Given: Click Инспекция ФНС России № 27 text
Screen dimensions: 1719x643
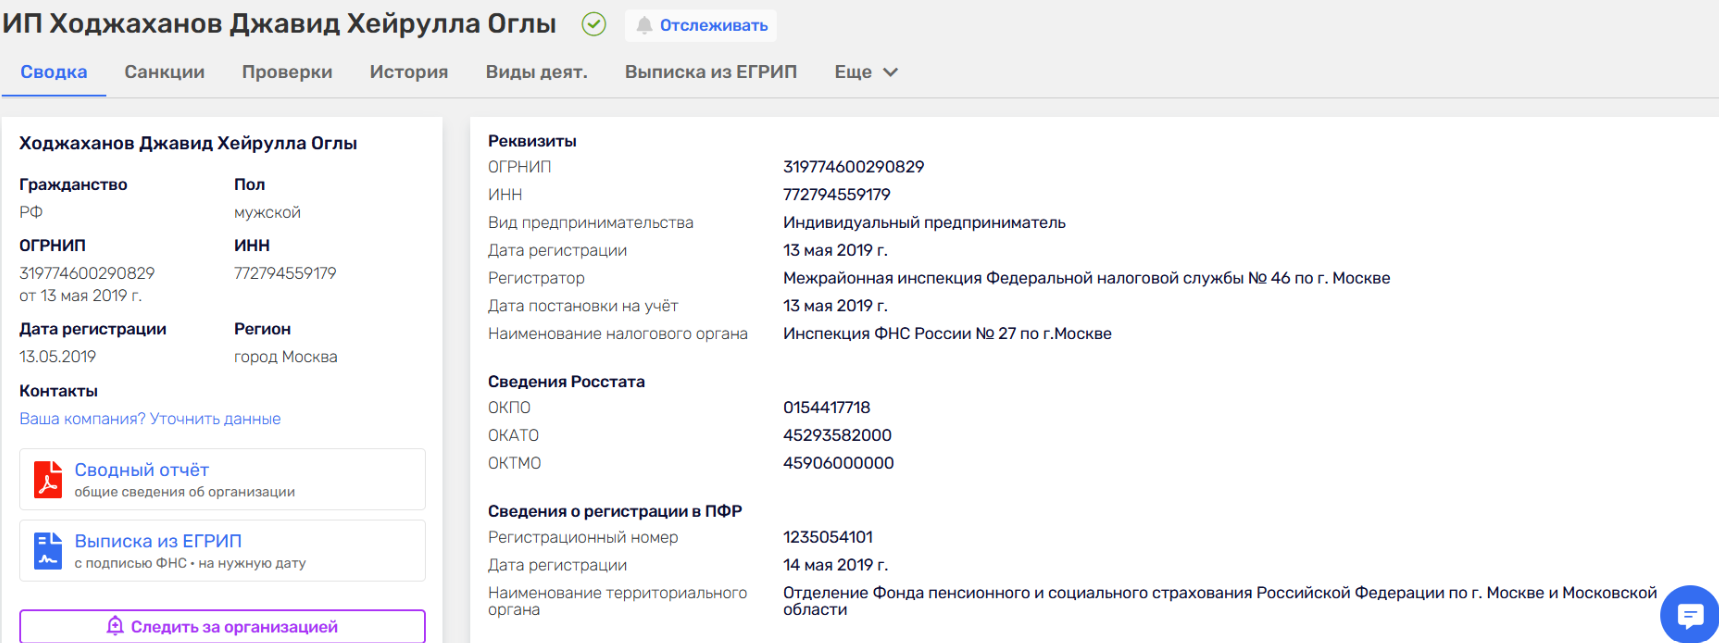Looking at the screenshot, I should click(x=948, y=334).
